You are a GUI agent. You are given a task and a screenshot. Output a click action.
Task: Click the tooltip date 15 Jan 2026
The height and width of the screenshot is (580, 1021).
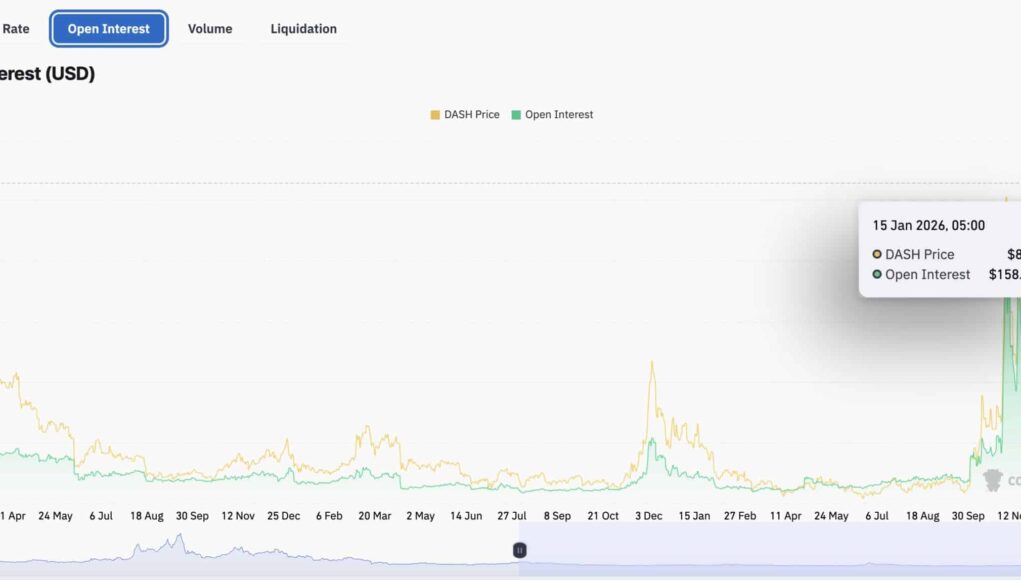click(x=928, y=226)
